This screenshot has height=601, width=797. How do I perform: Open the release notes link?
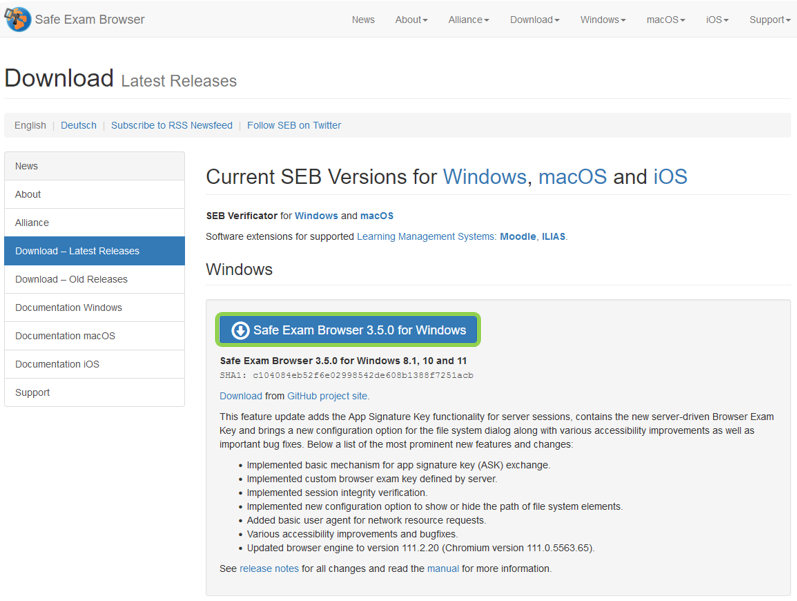pos(269,569)
